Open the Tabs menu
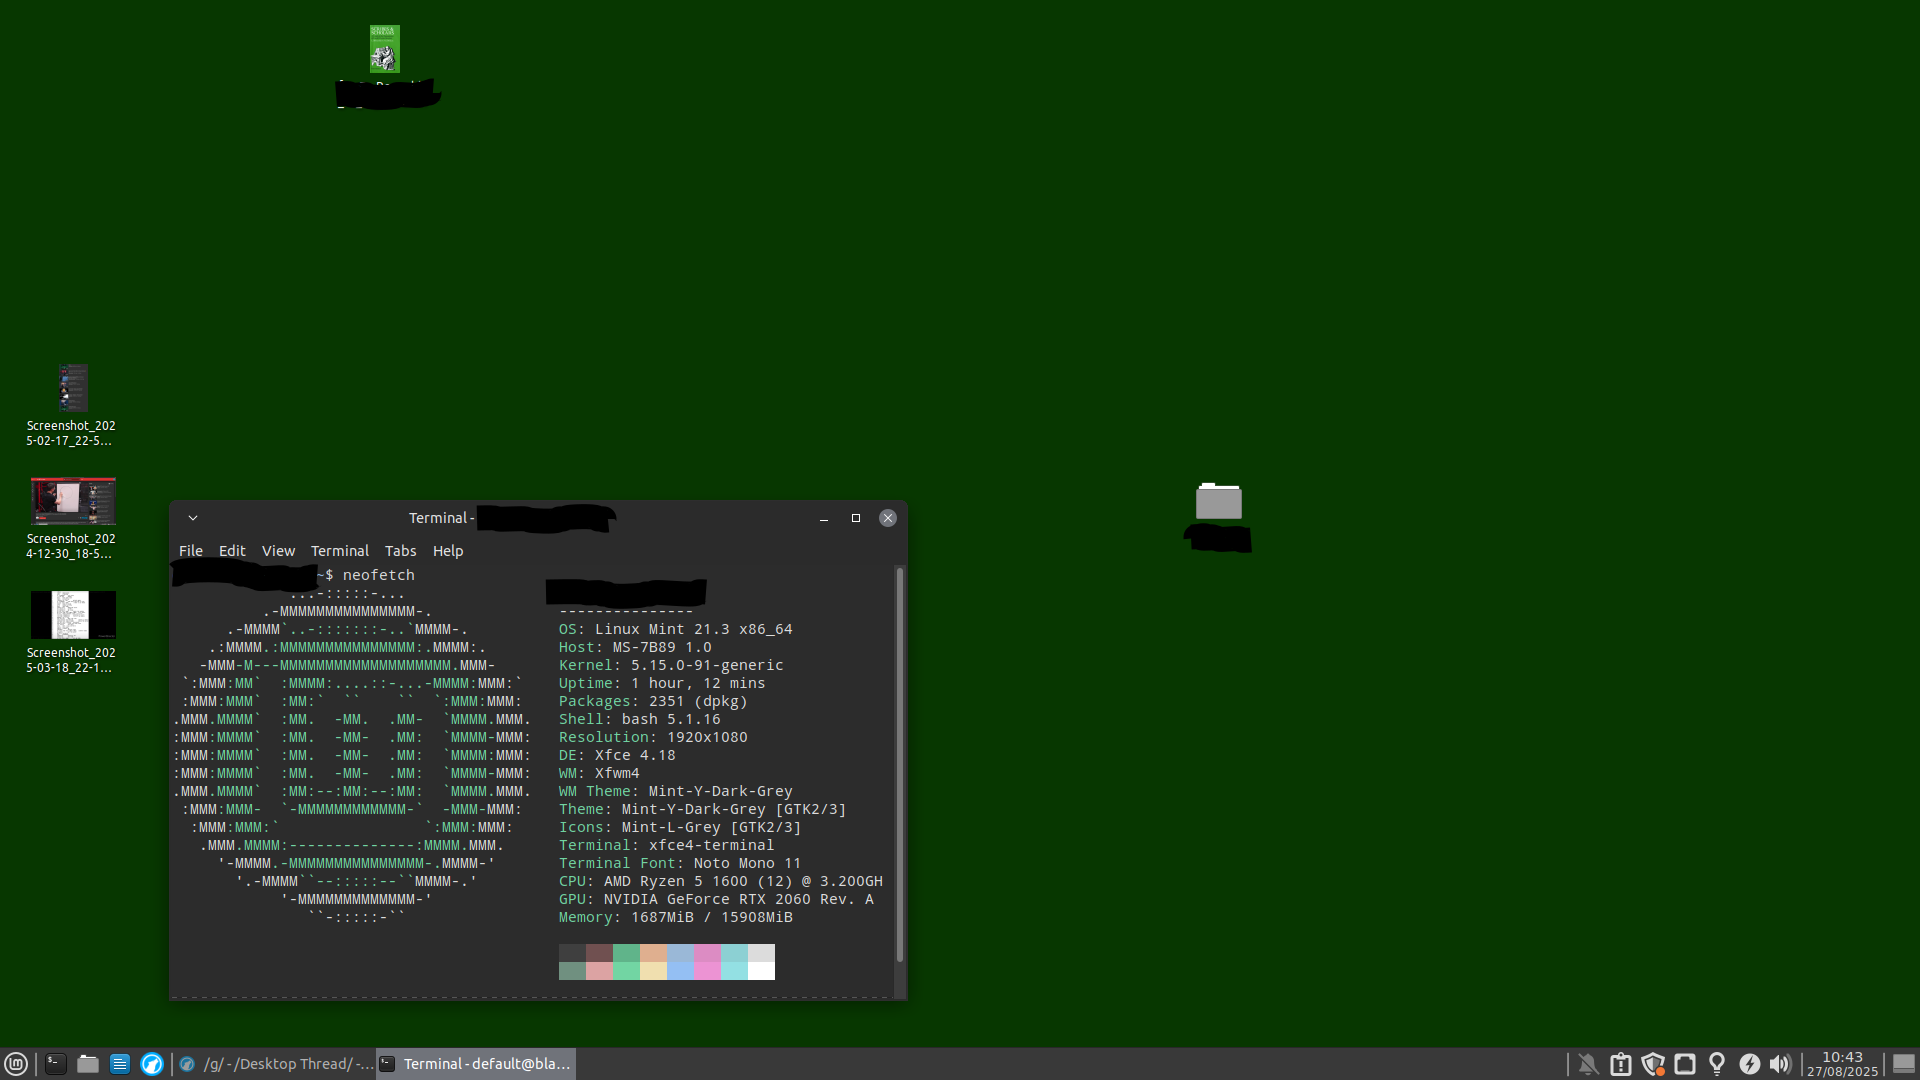 click(x=400, y=551)
